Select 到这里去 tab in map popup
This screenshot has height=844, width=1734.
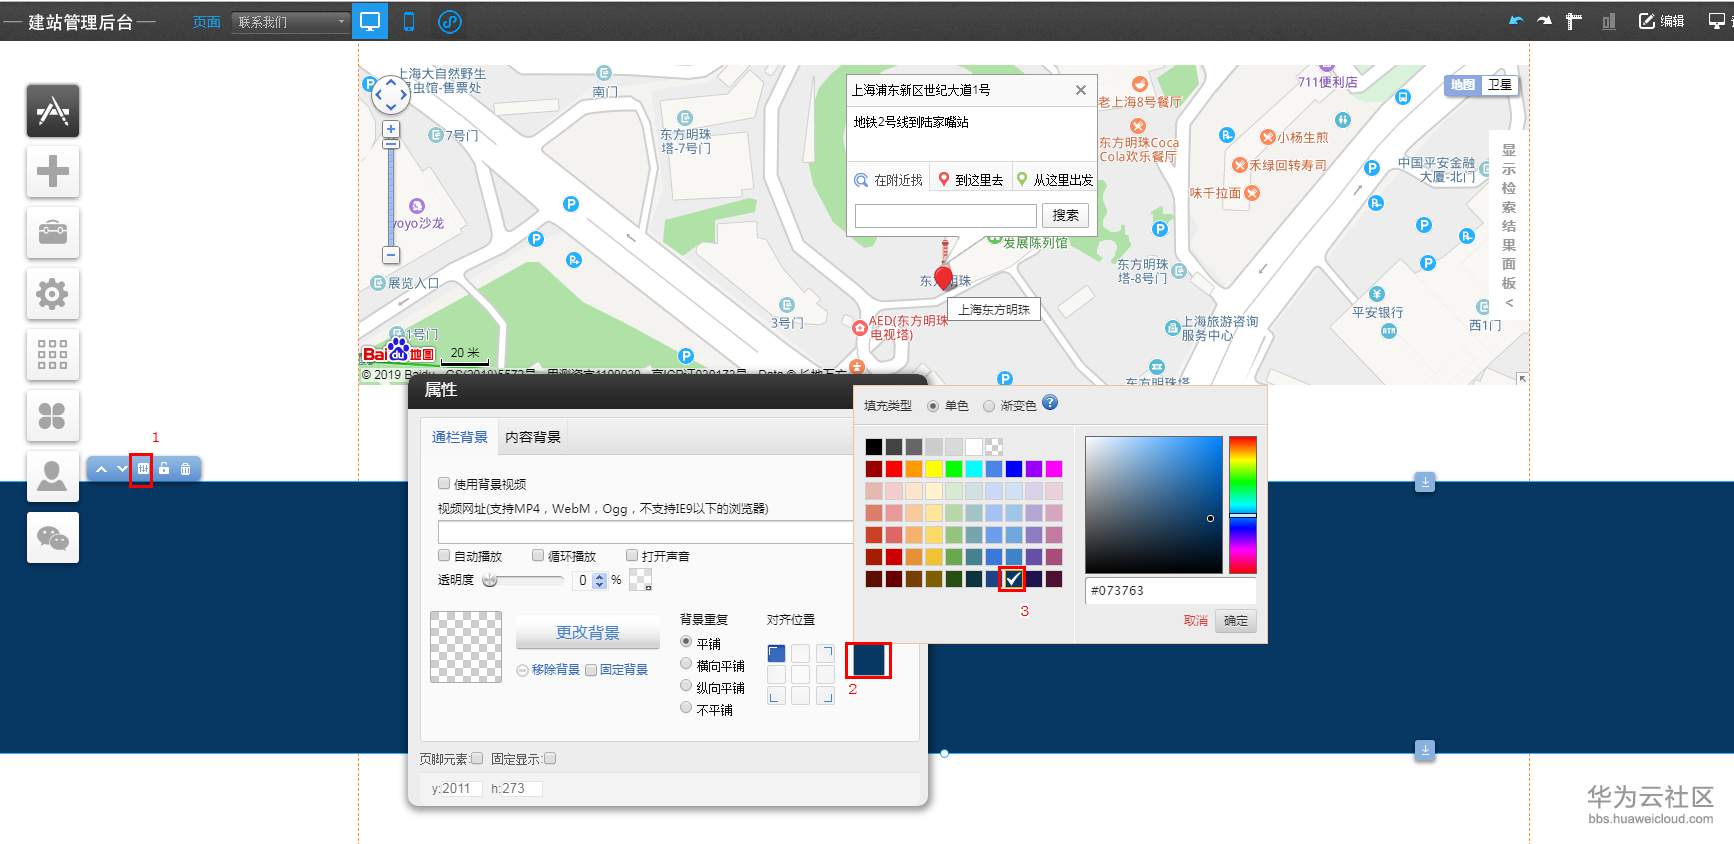click(971, 180)
